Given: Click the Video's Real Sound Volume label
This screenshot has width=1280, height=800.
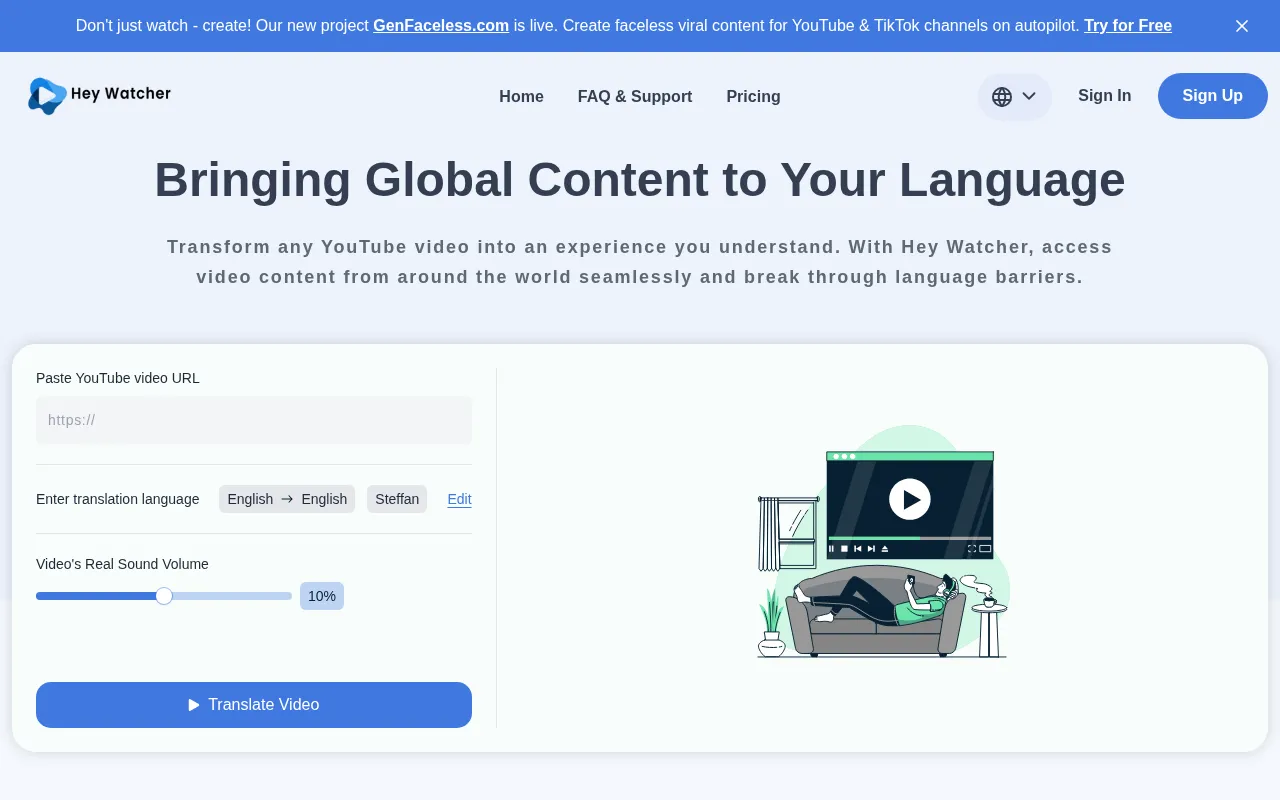Looking at the screenshot, I should 122,564.
